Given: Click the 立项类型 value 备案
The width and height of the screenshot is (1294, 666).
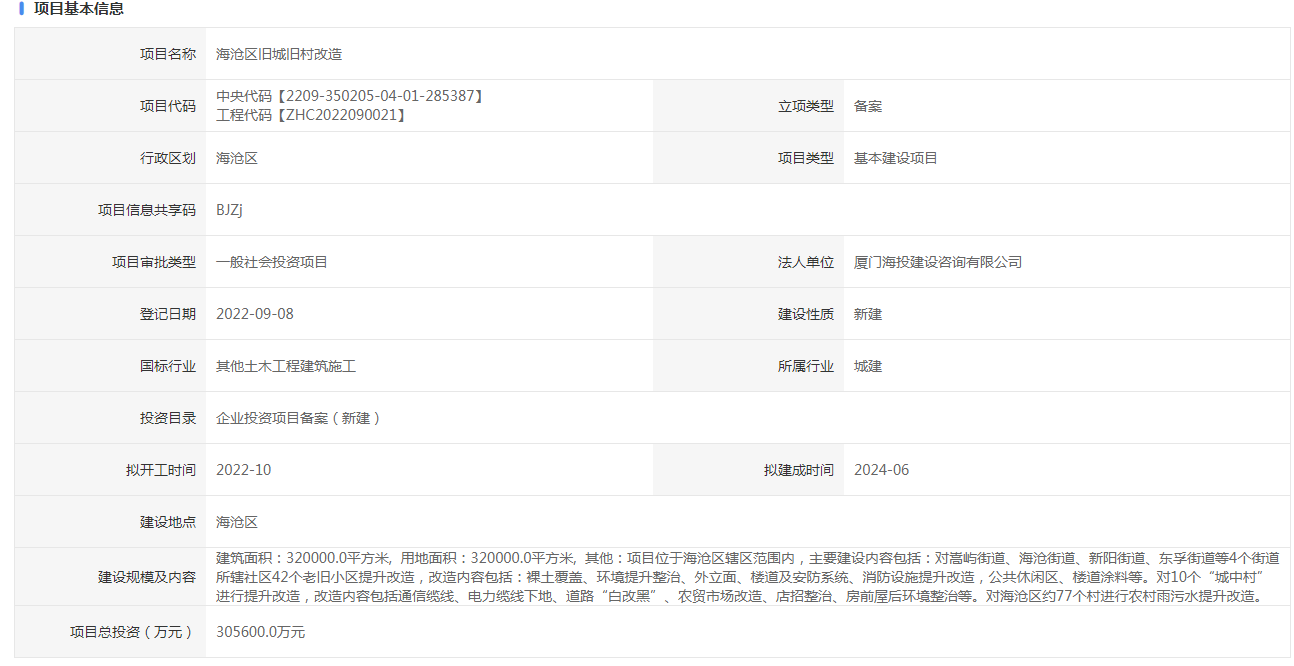Looking at the screenshot, I should tap(868, 106).
